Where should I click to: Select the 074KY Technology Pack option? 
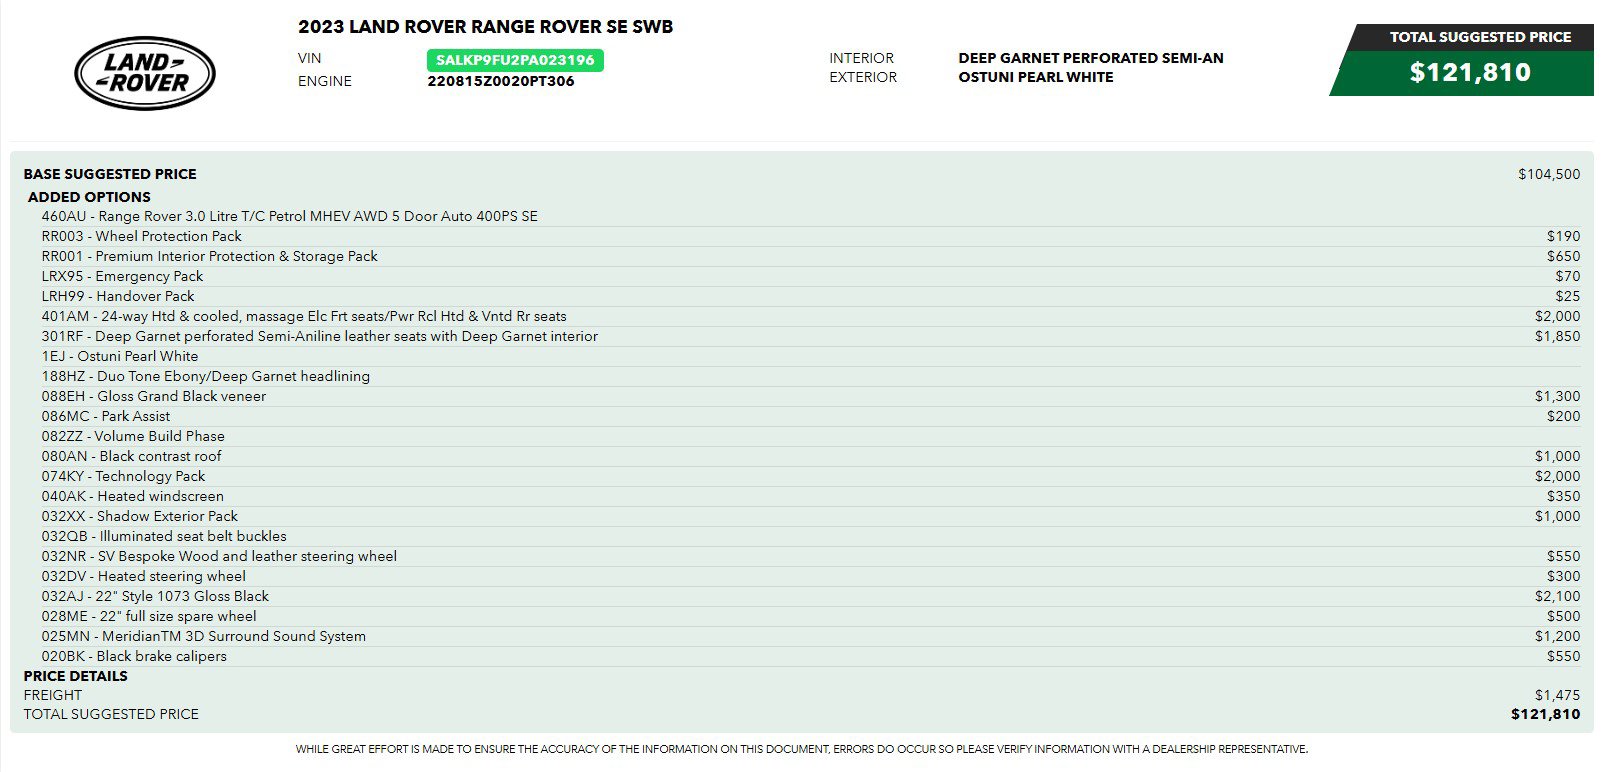[x=811, y=476]
